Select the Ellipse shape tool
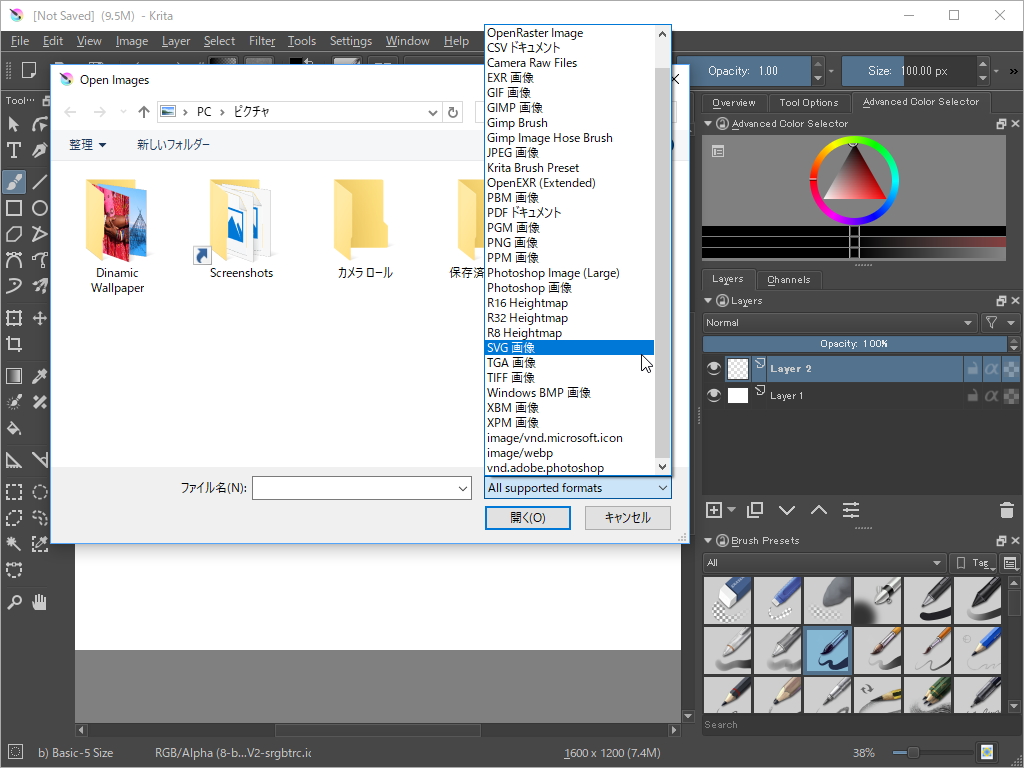This screenshot has height=768, width=1024. pyautogui.click(x=40, y=208)
